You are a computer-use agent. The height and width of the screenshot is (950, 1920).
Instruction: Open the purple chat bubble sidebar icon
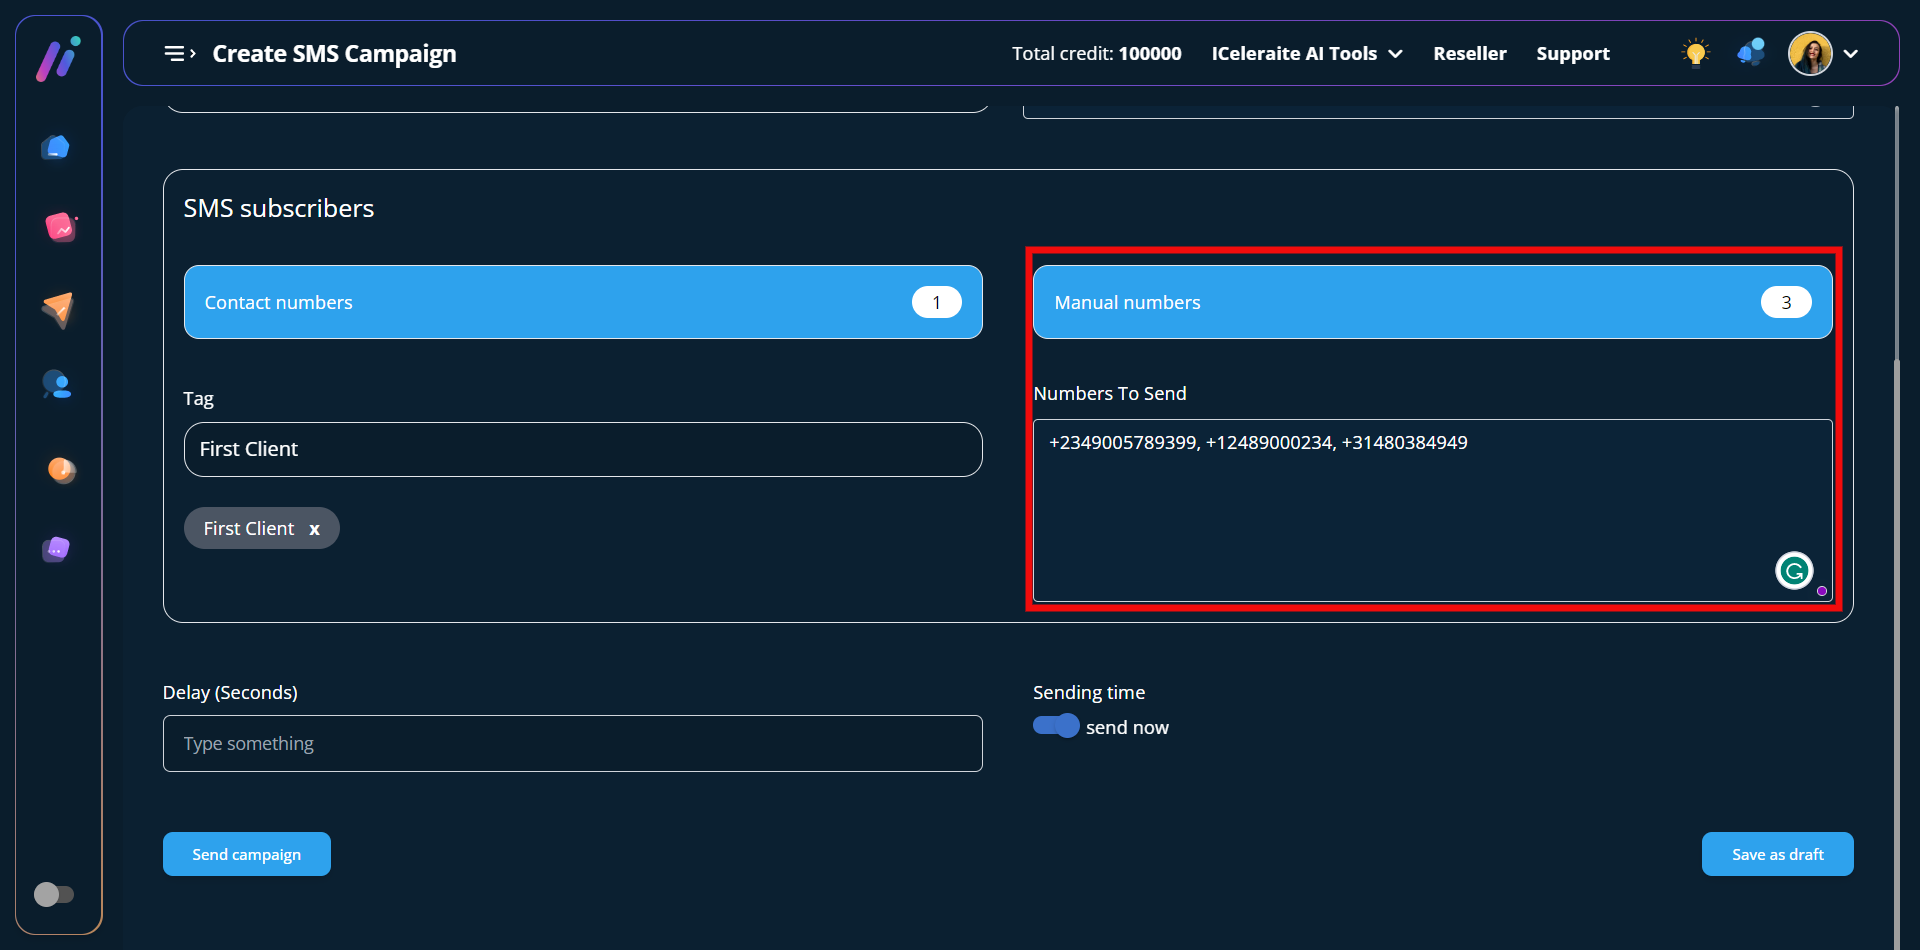click(x=57, y=549)
